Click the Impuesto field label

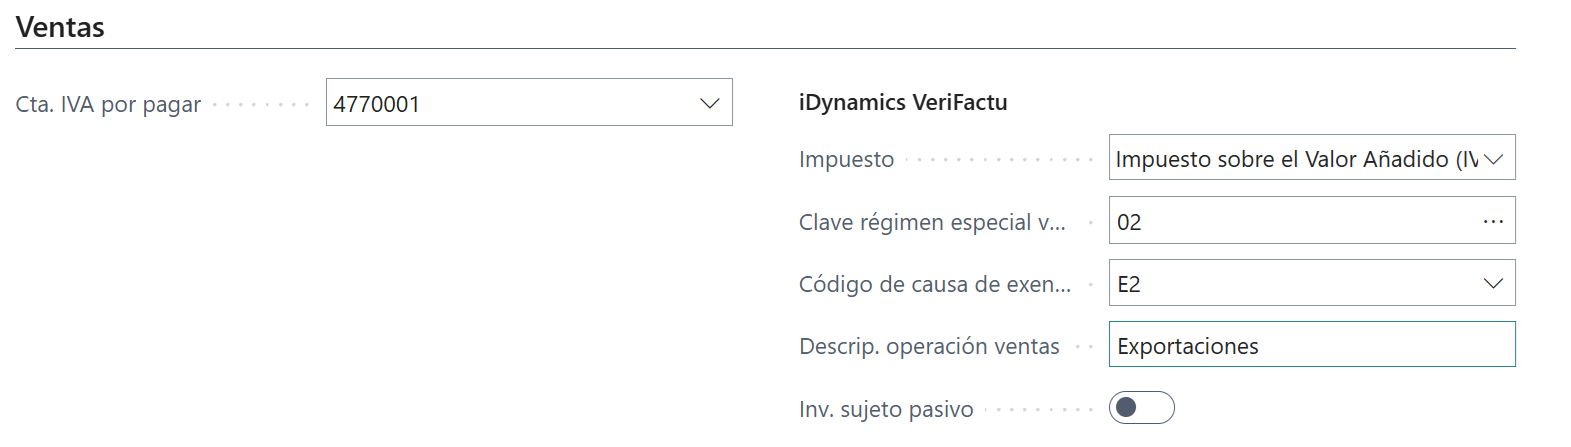coord(846,159)
